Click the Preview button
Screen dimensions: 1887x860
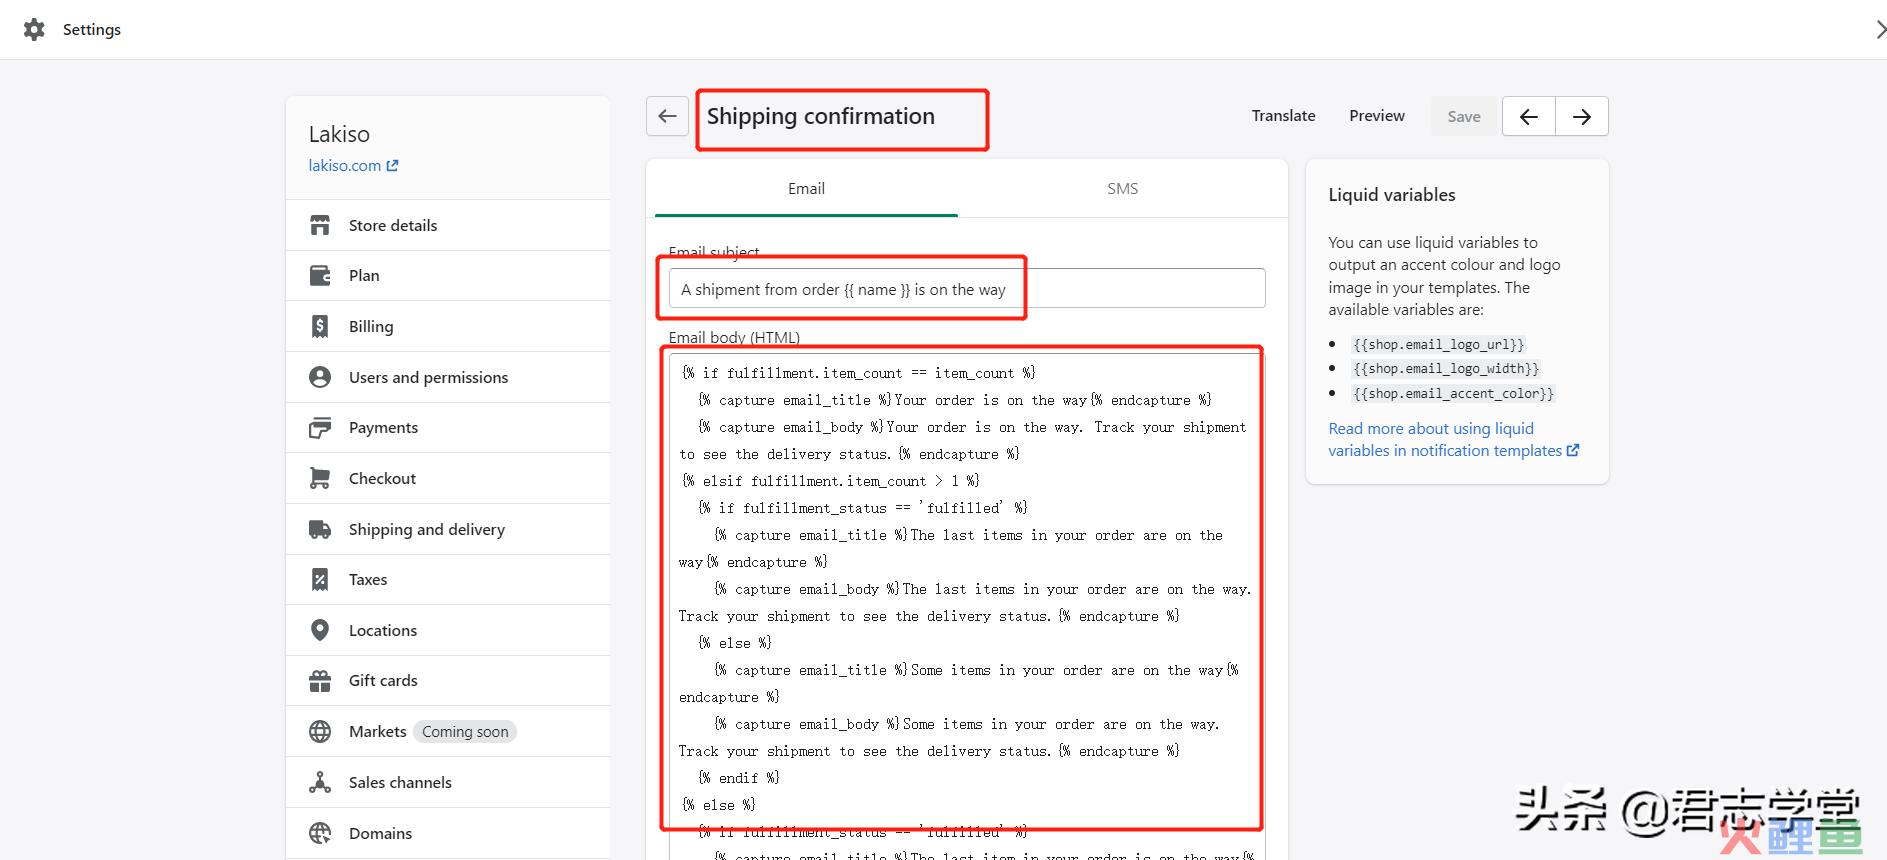coord(1377,116)
